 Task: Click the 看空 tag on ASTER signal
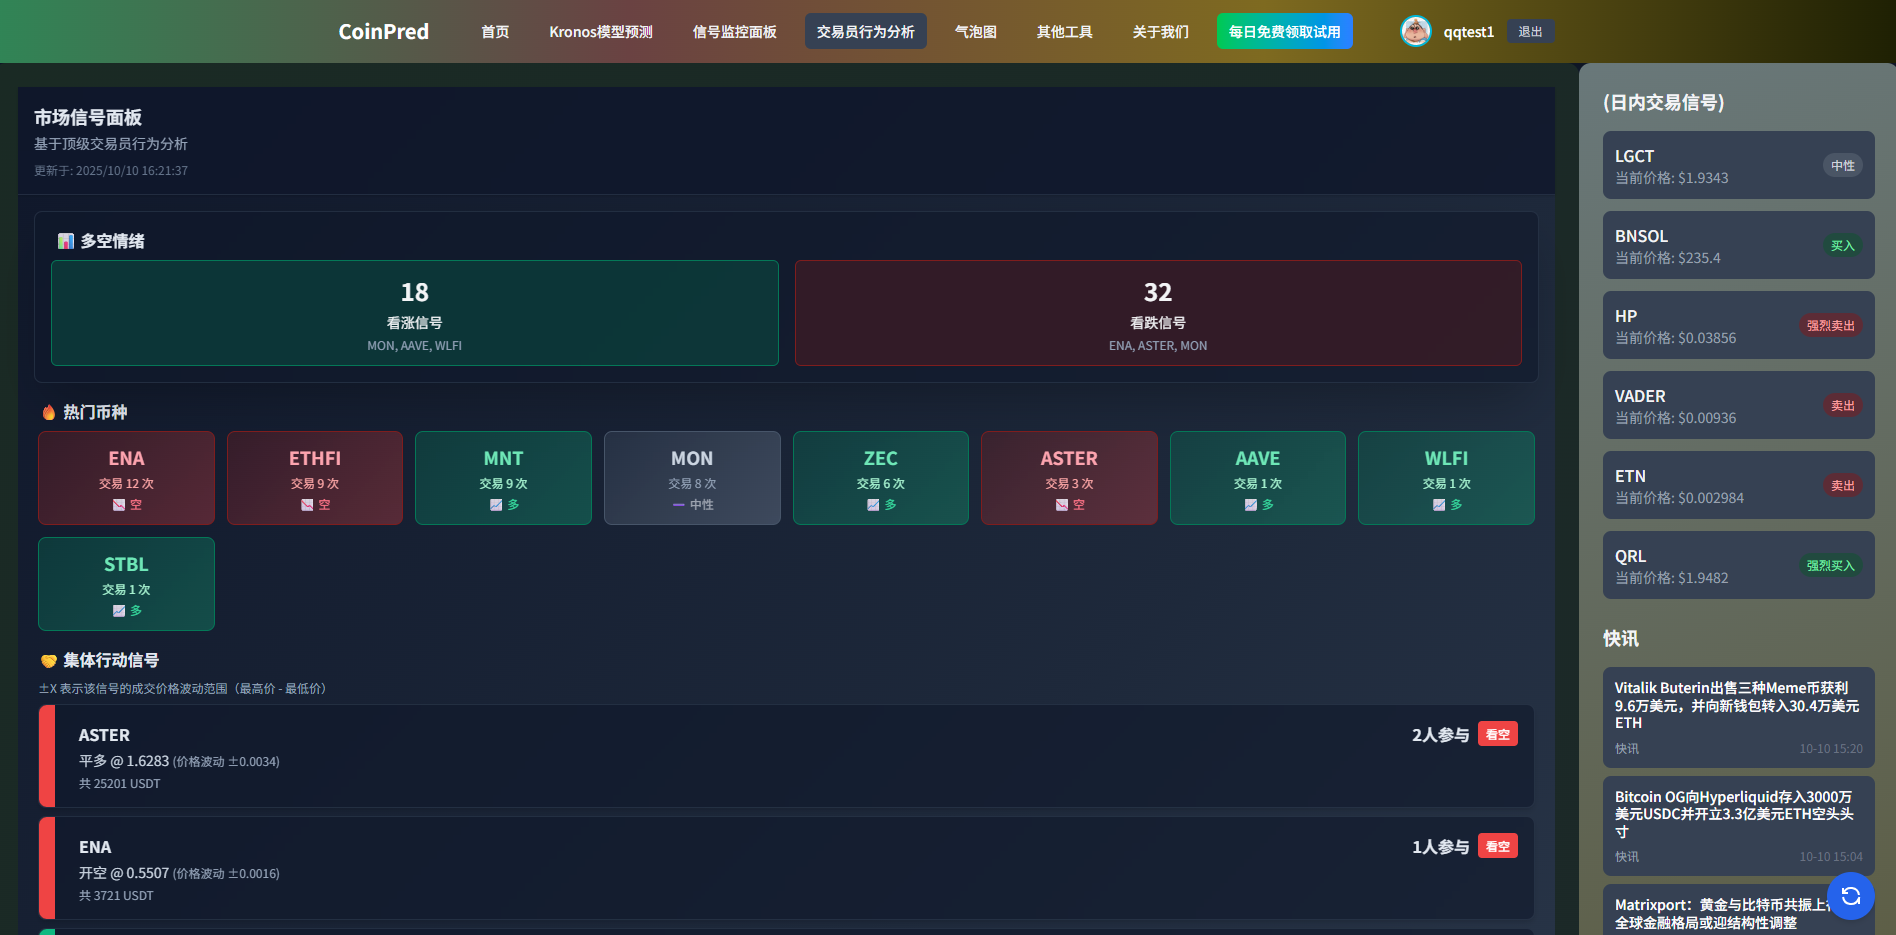pos(1497,734)
